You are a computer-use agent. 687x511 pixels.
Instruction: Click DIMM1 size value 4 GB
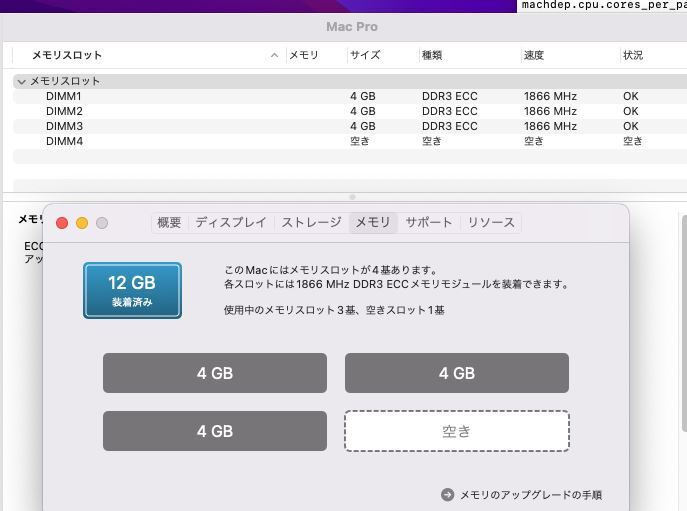point(363,96)
